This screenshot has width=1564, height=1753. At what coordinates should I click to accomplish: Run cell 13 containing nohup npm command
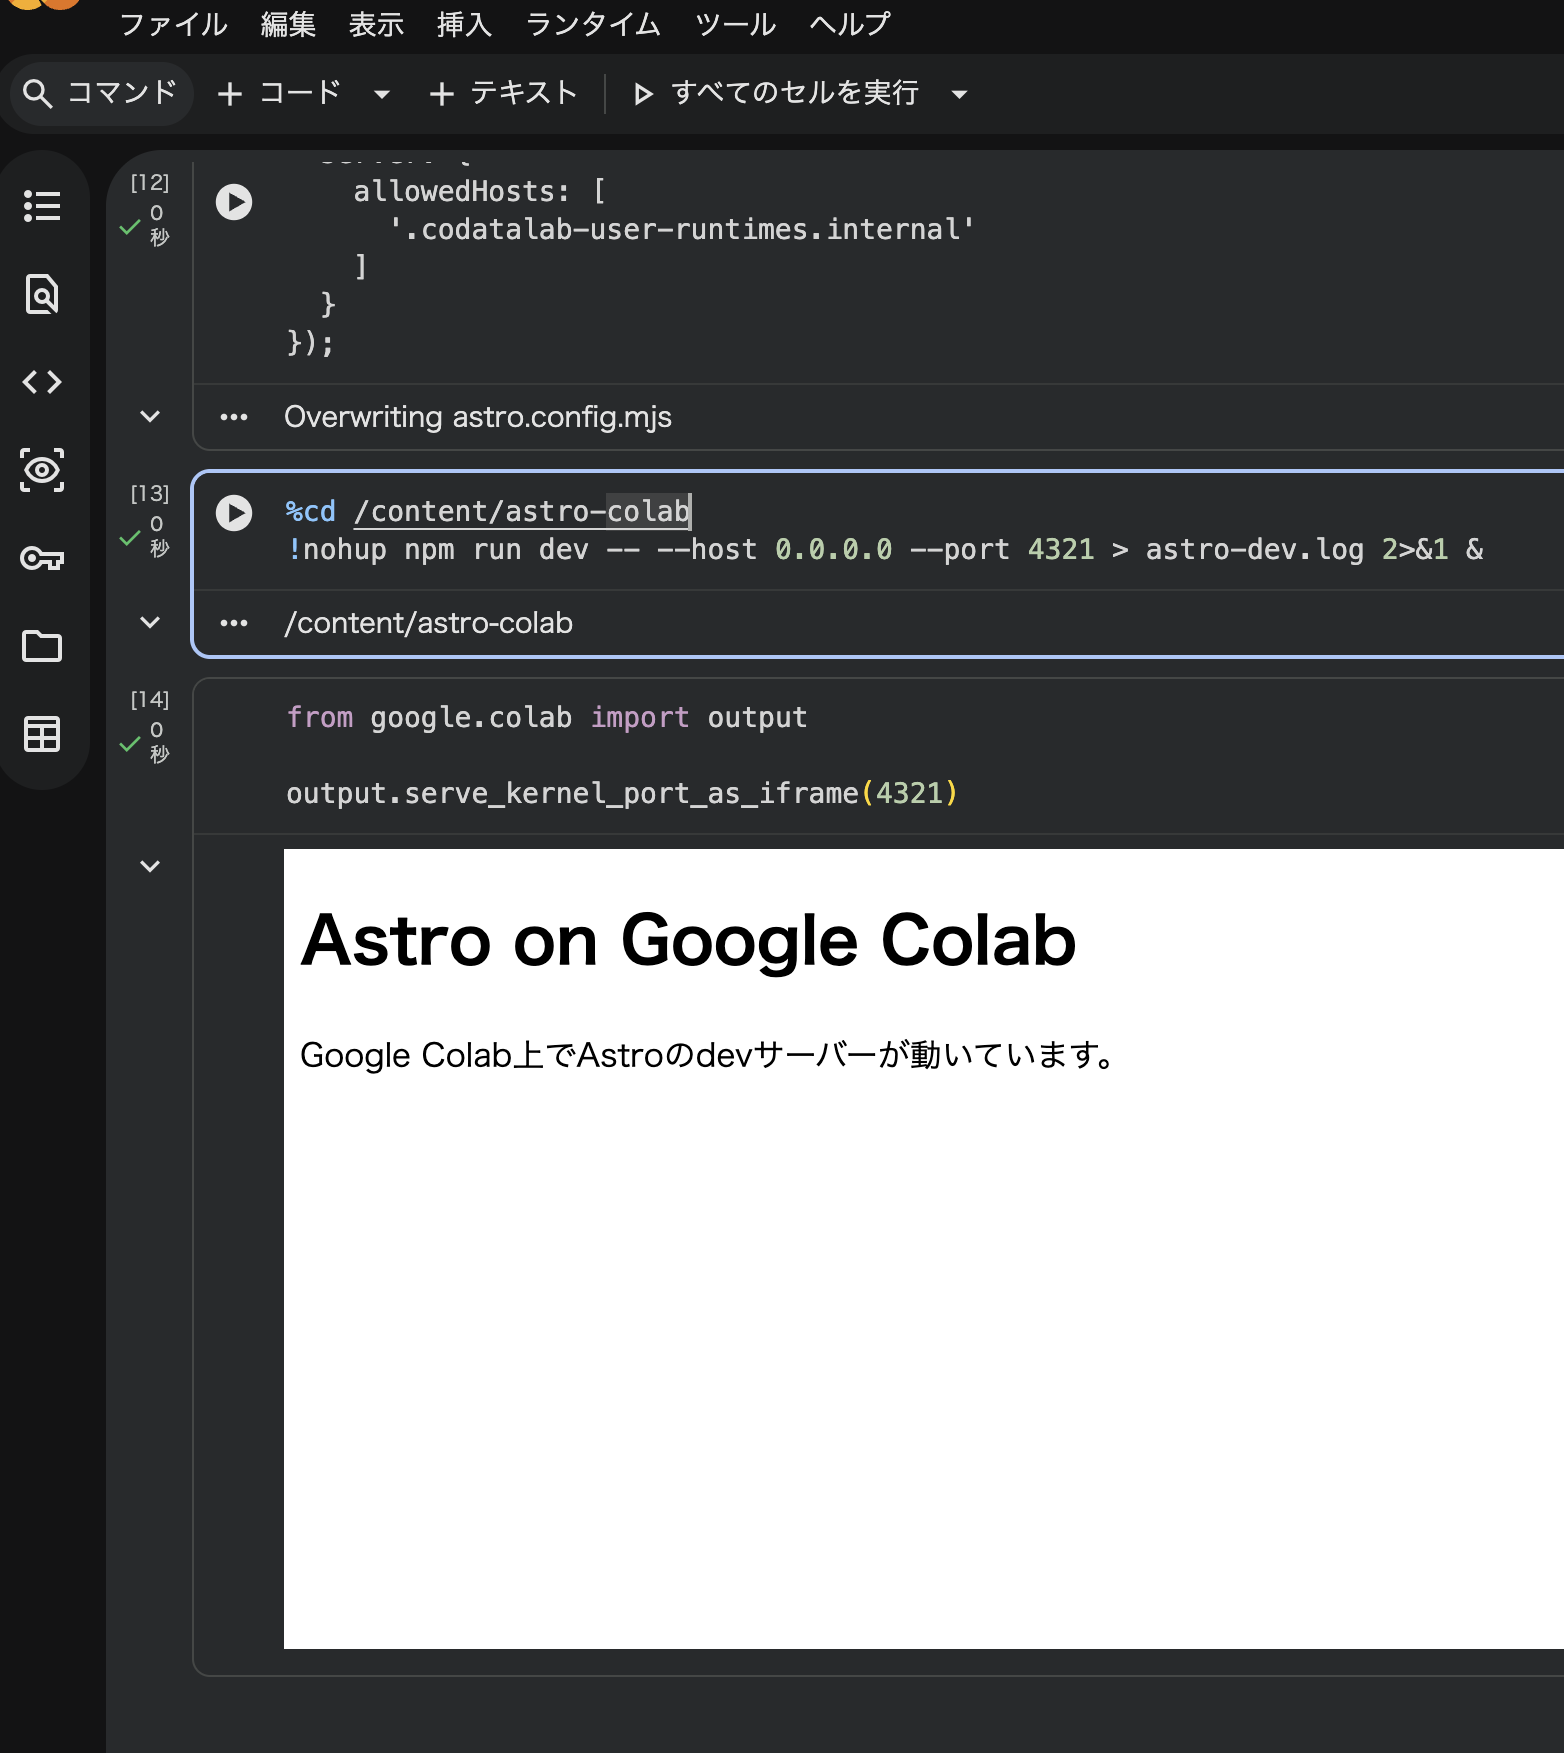tap(234, 513)
